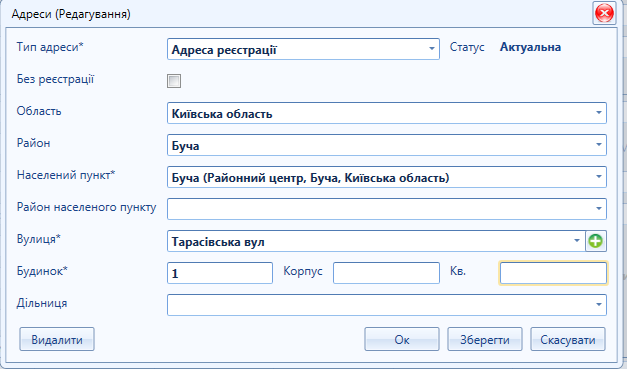
Task: Toggle the Без реєстрації checkbox
Action: (174, 81)
